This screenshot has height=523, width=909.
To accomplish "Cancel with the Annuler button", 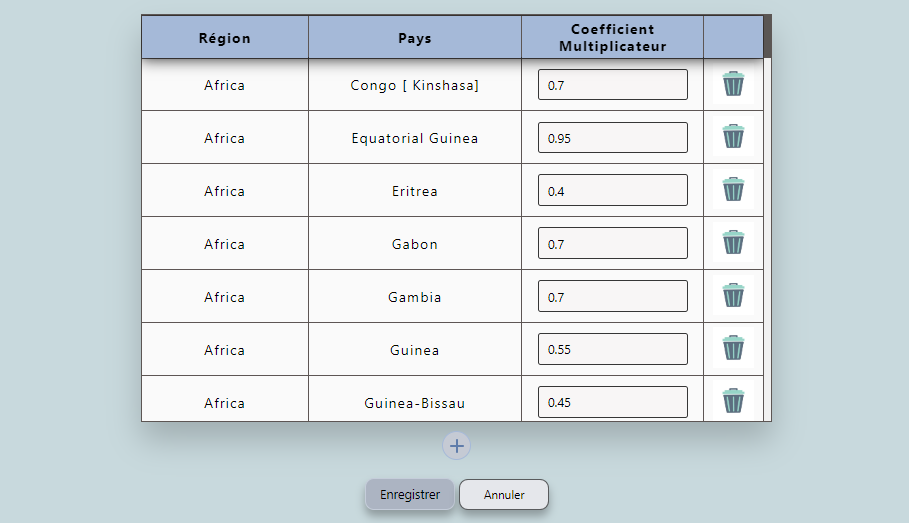I will pos(504,495).
